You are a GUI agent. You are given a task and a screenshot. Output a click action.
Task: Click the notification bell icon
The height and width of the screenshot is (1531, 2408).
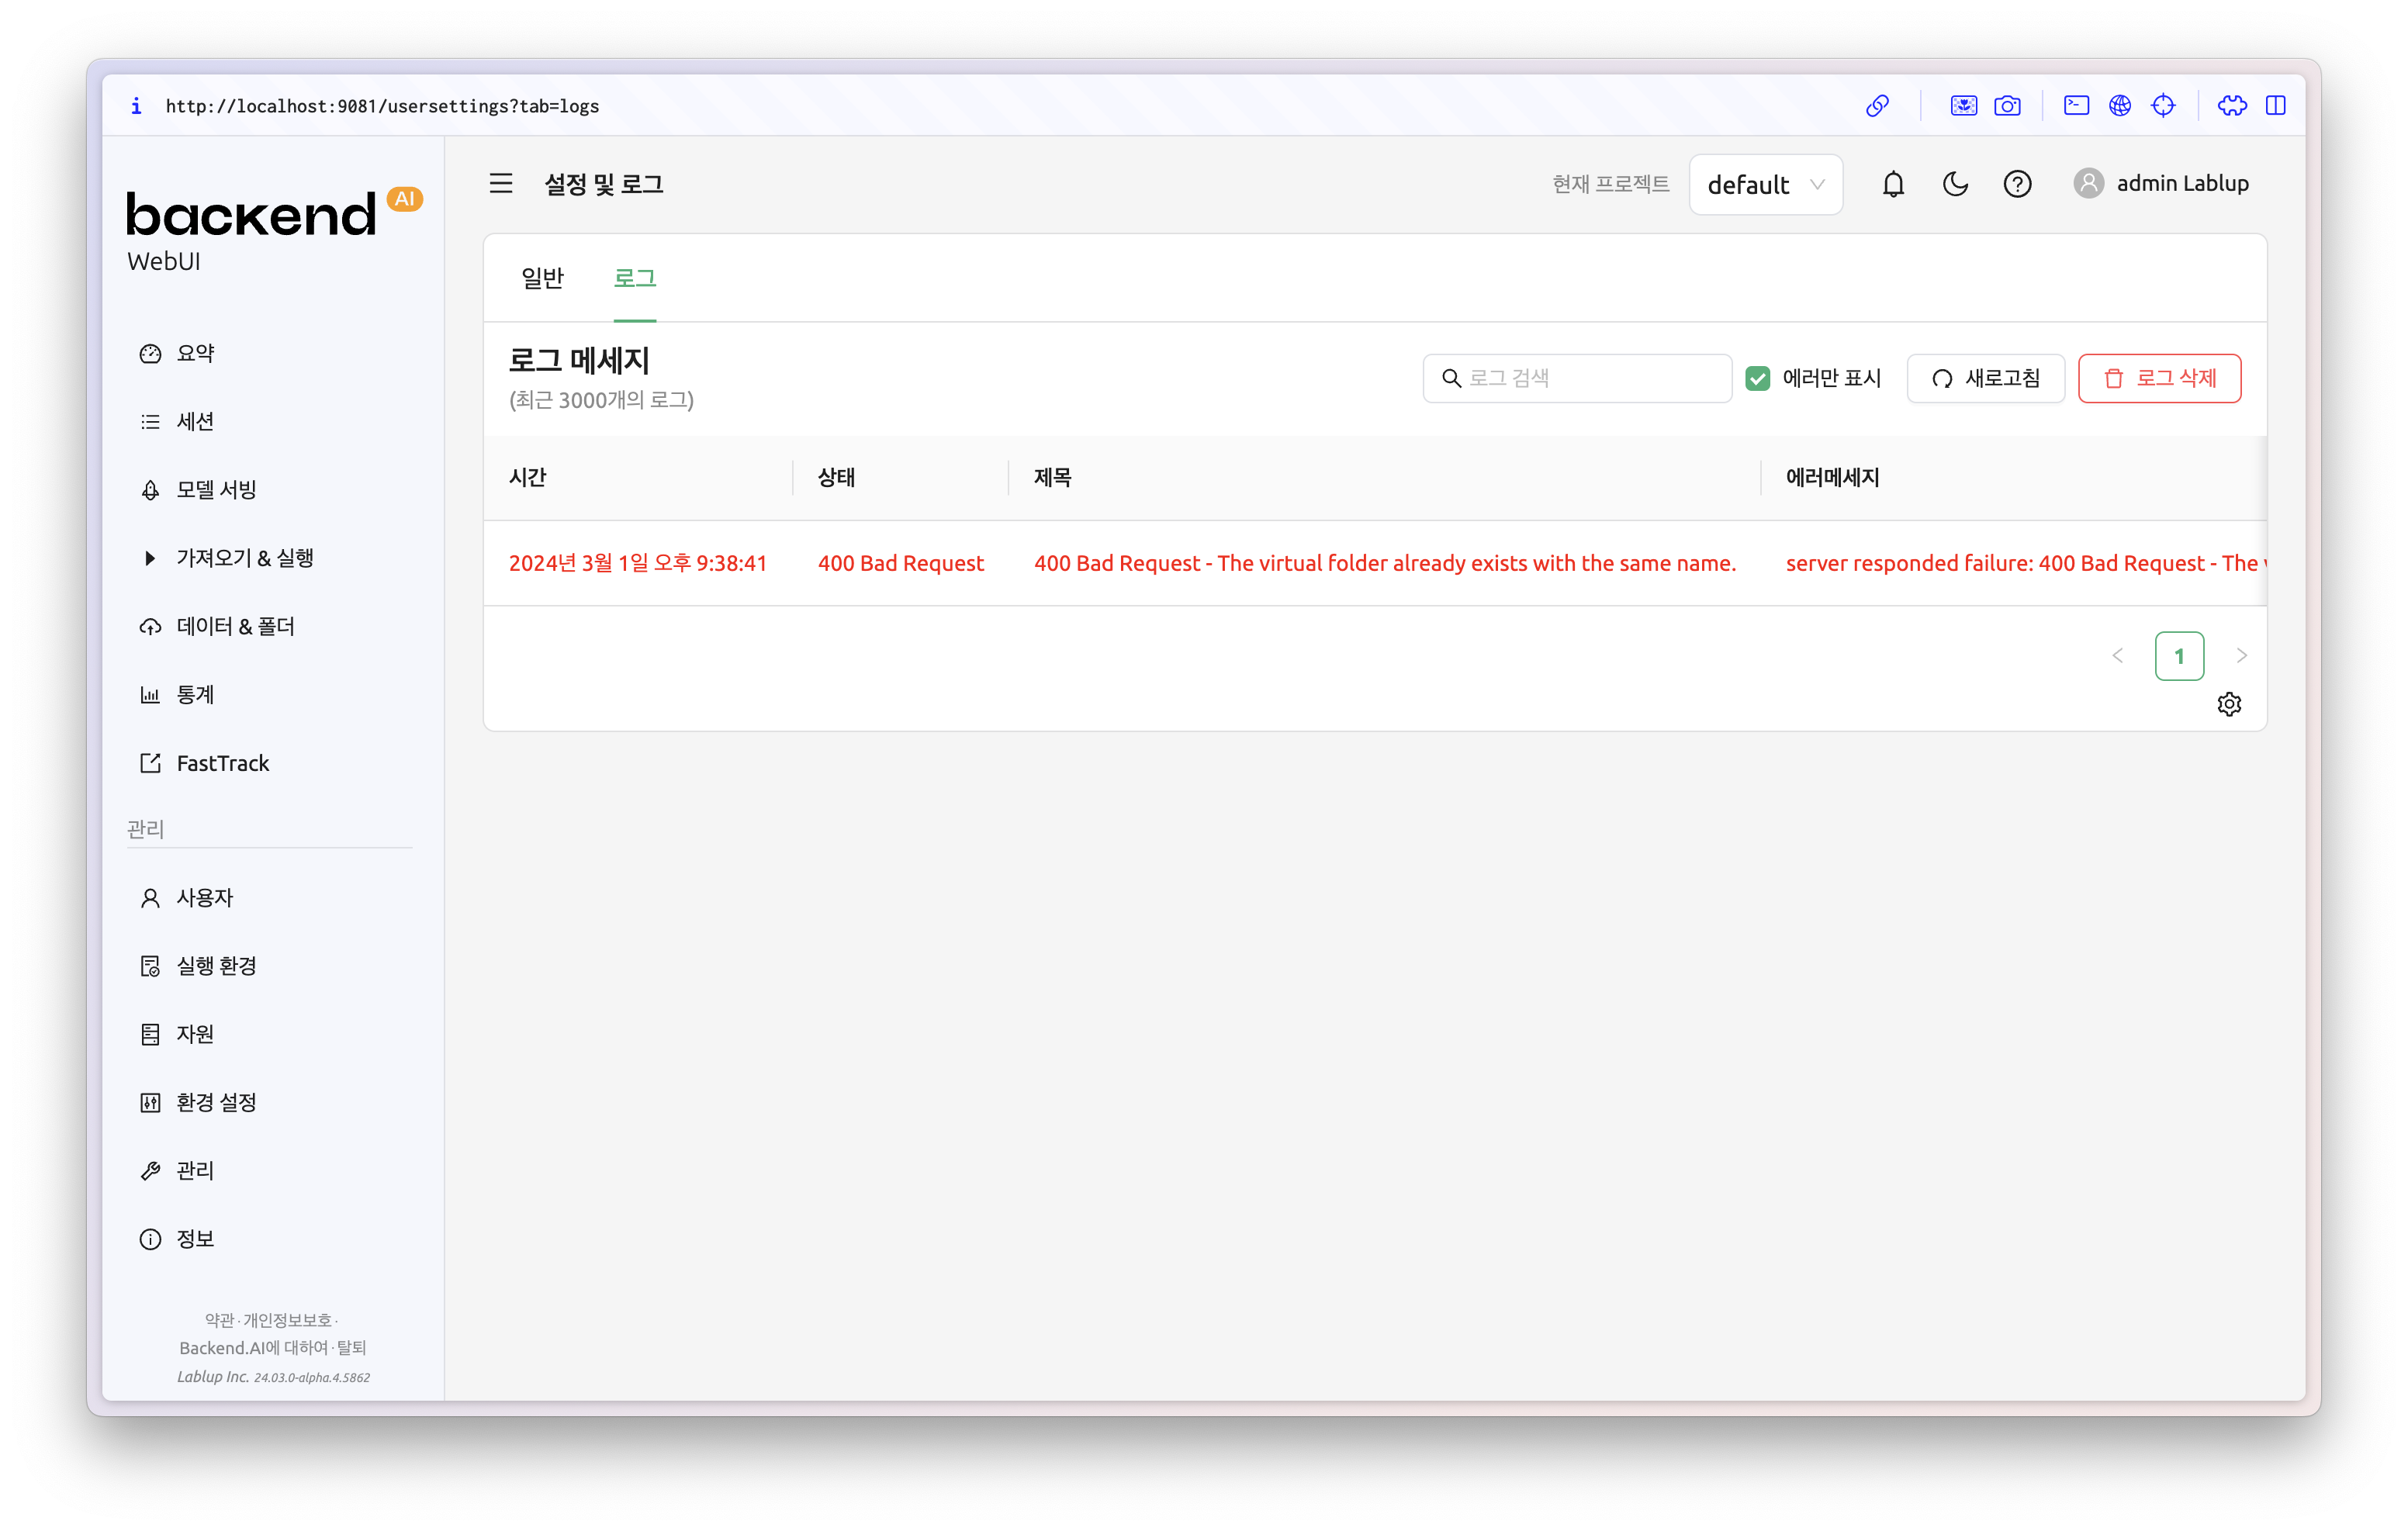click(1893, 184)
